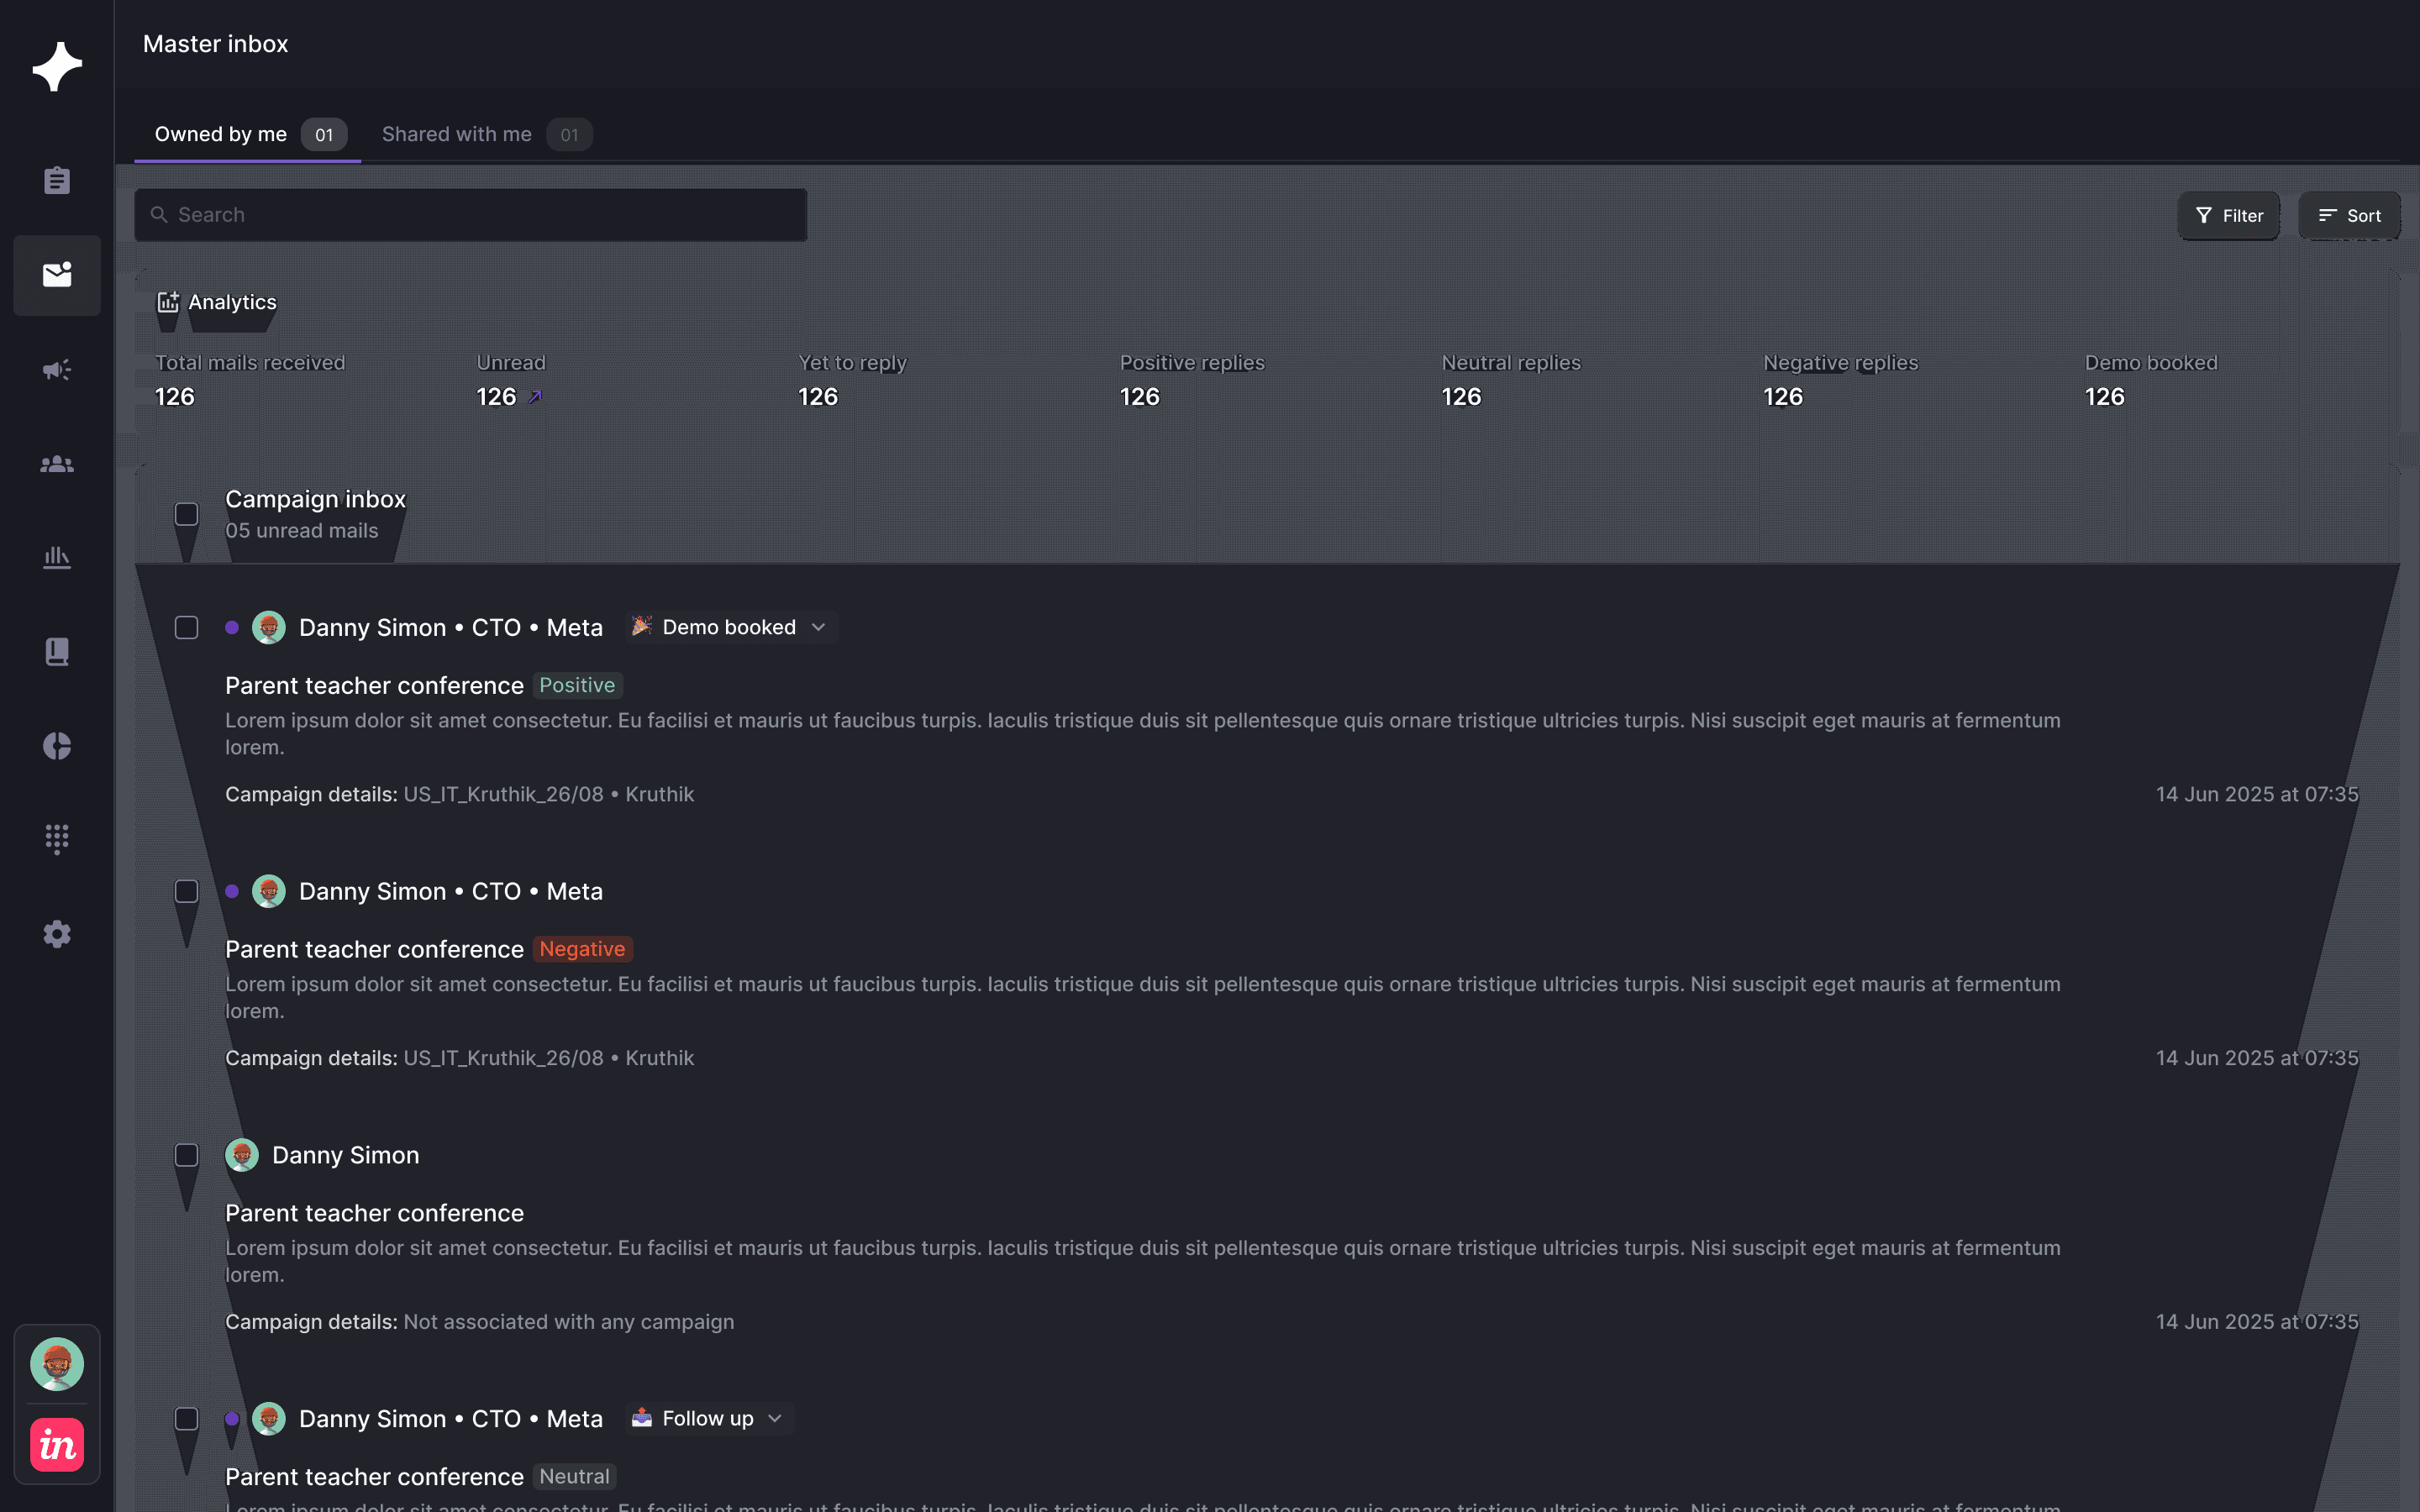The width and height of the screenshot is (2420, 1512).
Task: Click the Master inbox title
Action: (215, 44)
